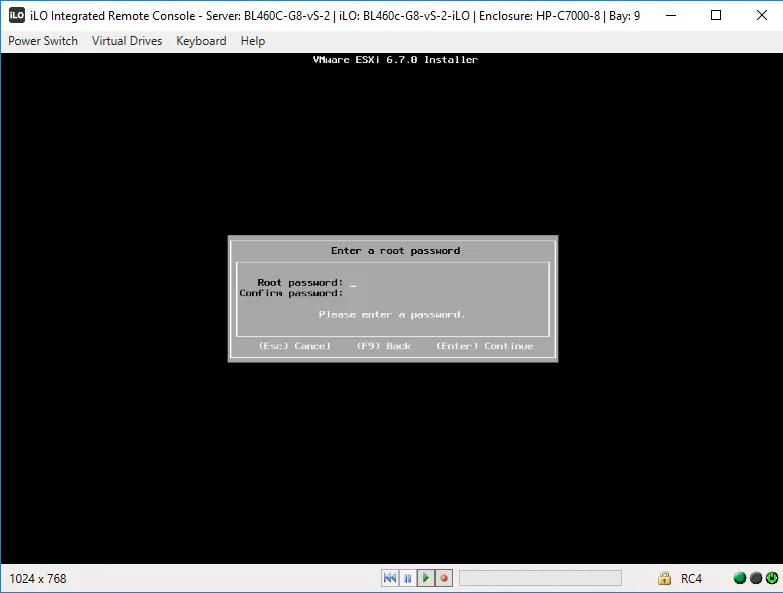Open the Help menu
The height and width of the screenshot is (593, 783).
tap(253, 41)
